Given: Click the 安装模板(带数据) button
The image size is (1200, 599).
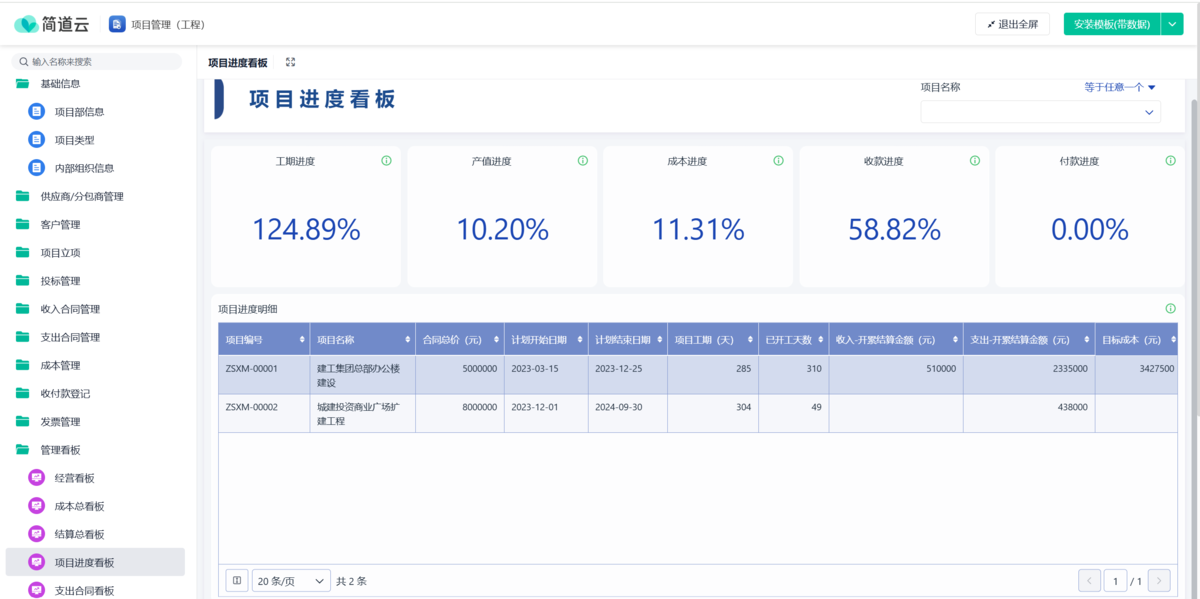Looking at the screenshot, I should 1111,24.
